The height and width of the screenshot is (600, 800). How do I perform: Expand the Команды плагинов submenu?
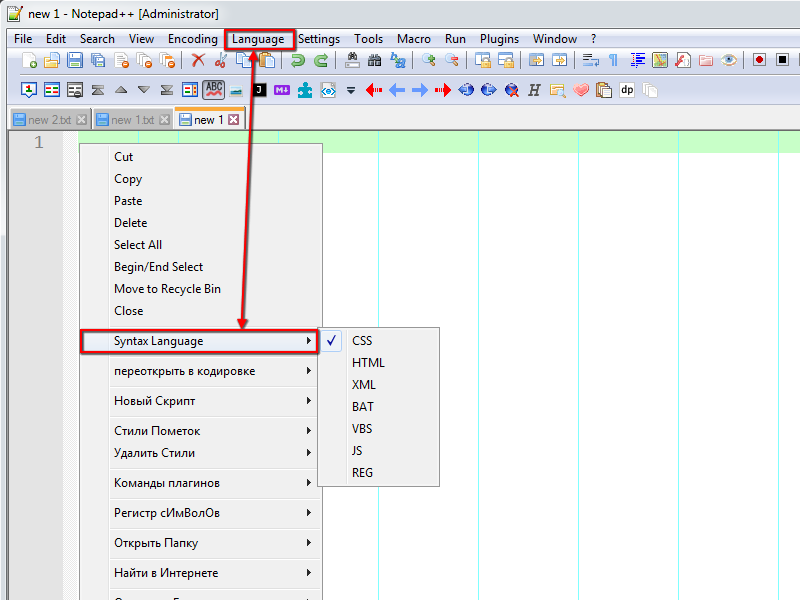point(199,483)
